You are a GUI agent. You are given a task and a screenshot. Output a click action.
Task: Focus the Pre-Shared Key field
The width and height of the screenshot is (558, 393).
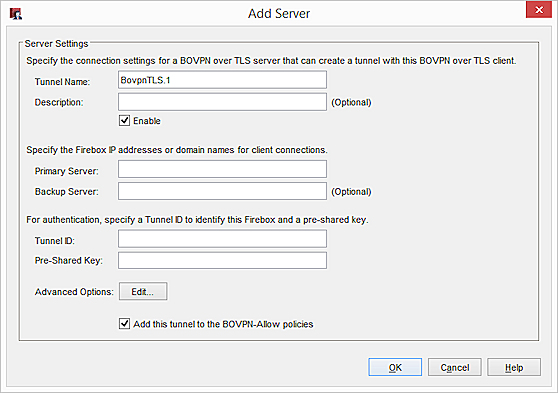(x=222, y=261)
